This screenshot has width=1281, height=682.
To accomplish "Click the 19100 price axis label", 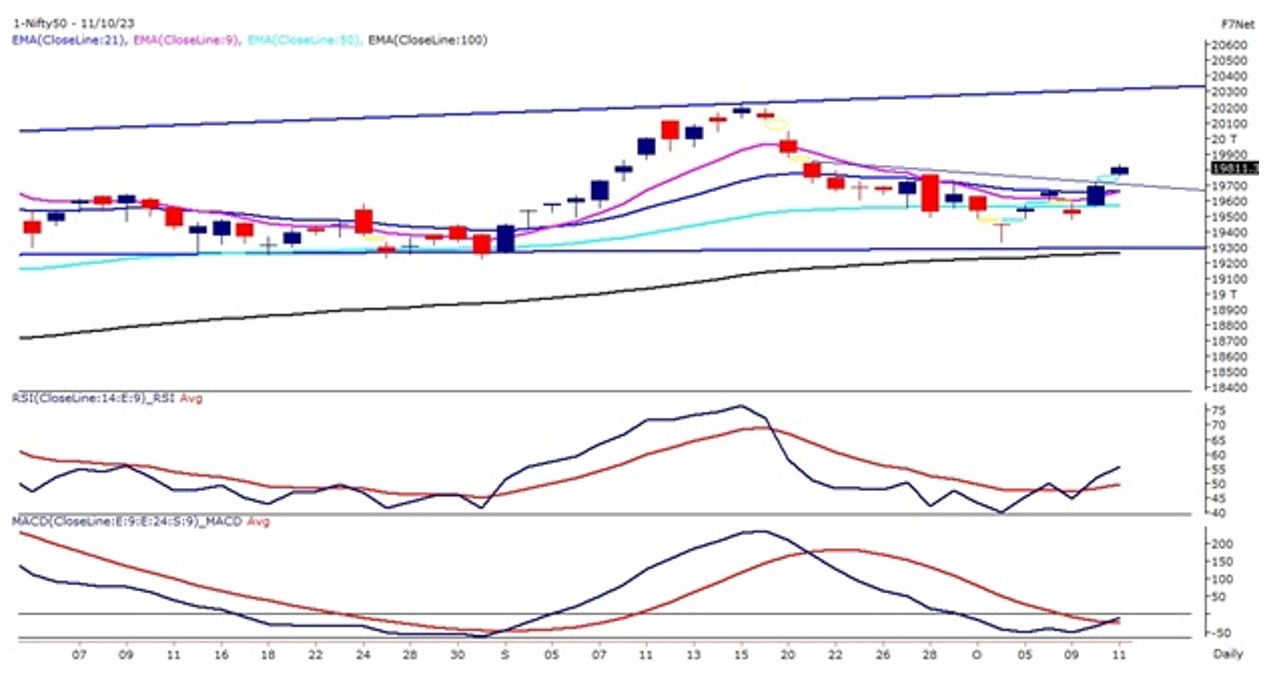I will pos(1231,279).
